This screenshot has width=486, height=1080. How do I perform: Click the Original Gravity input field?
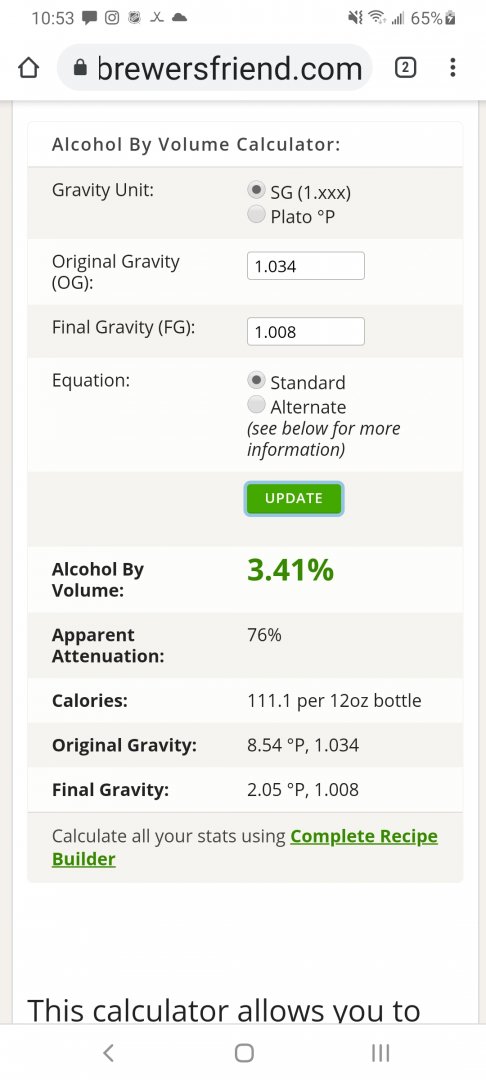(x=306, y=266)
